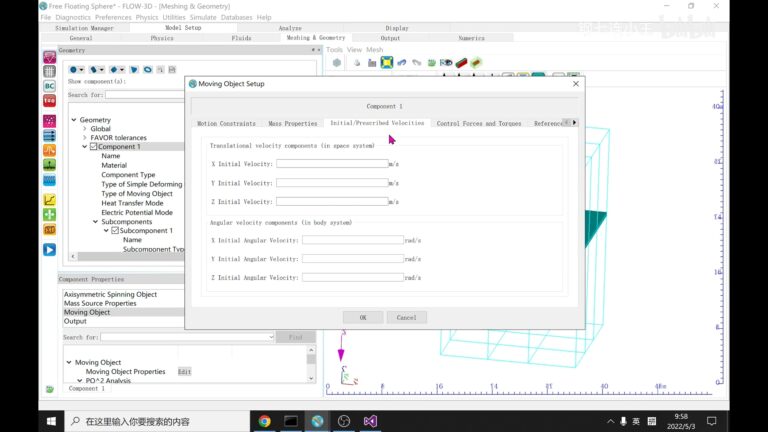Switch to the Simulation Manager tab
This screenshot has height=432, width=768.
84,28
